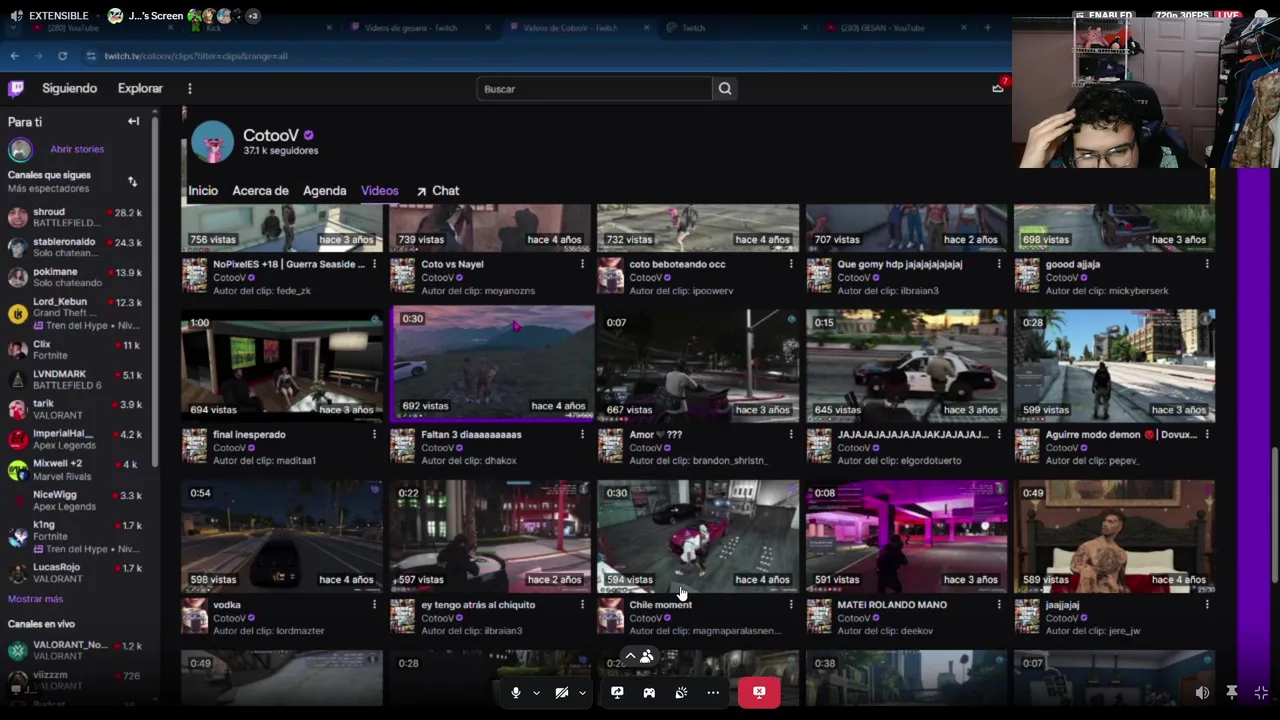Open the soundboard icon
1280x720 pixels.
pos(681,692)
